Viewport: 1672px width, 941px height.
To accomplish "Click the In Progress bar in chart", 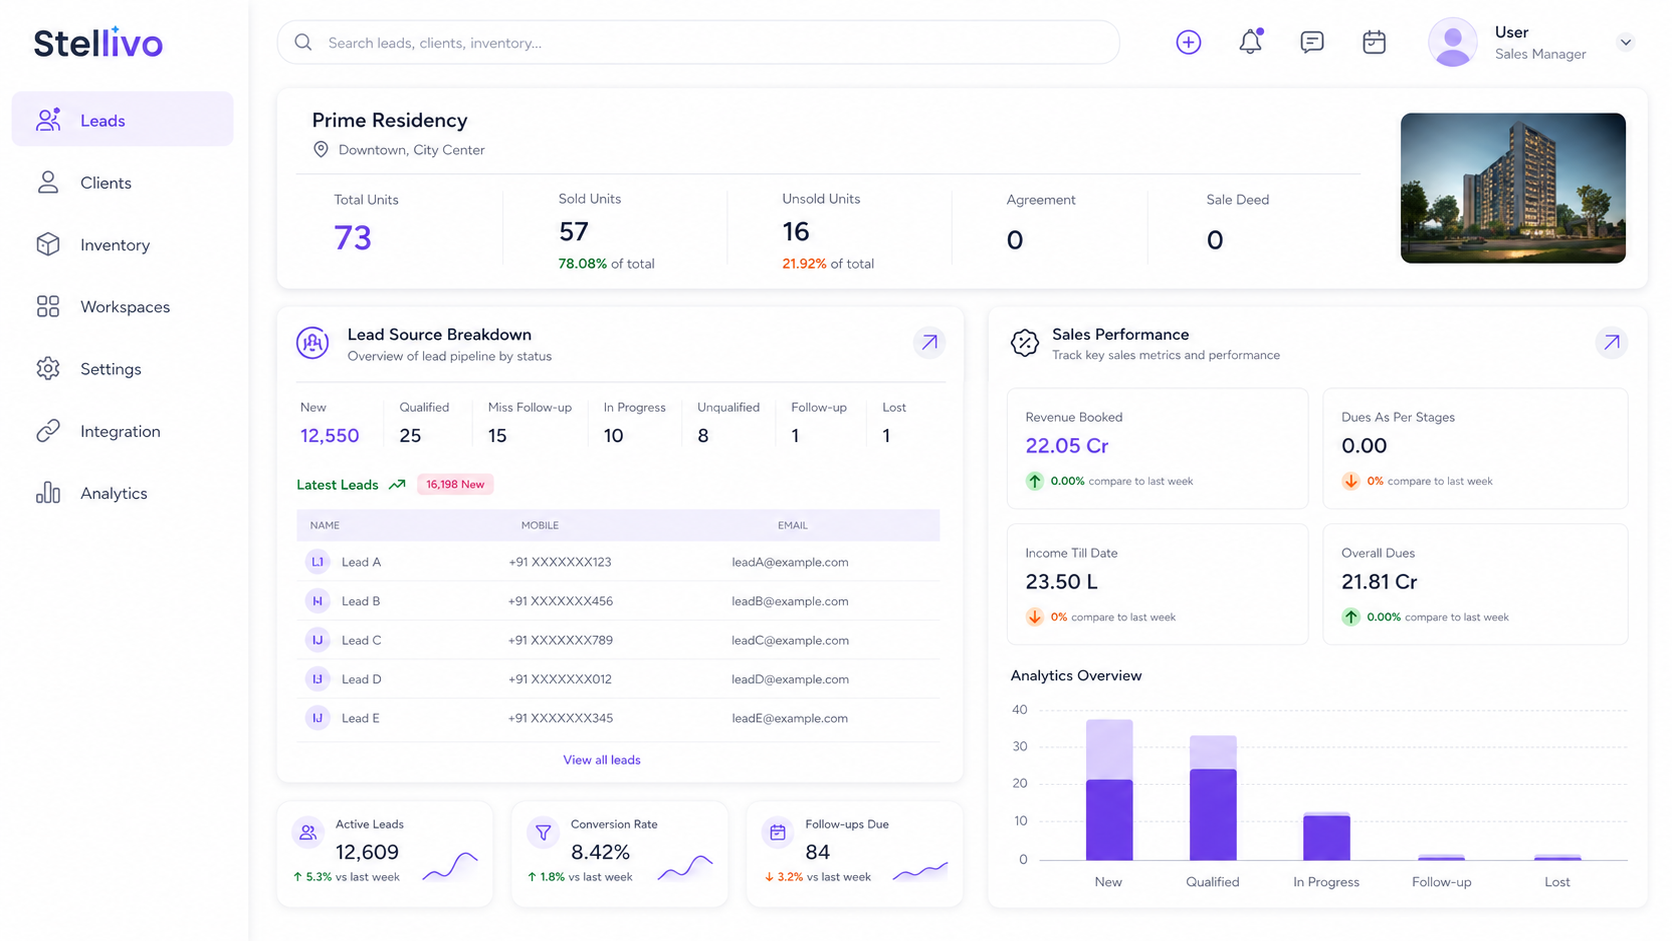I will click(x=1327, y=836).
